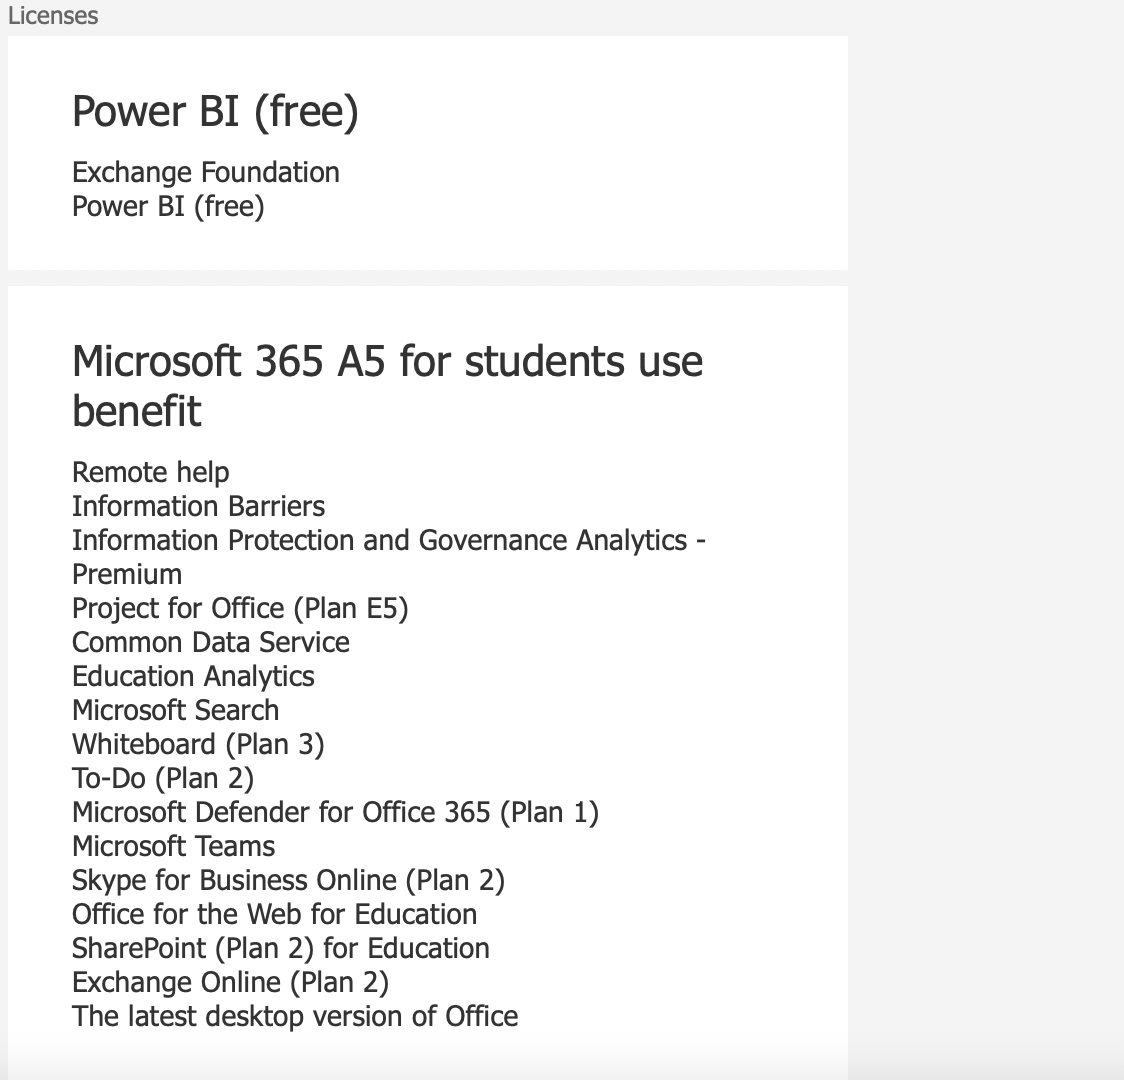Click the Licenses section label

click(x=53, y=16)
